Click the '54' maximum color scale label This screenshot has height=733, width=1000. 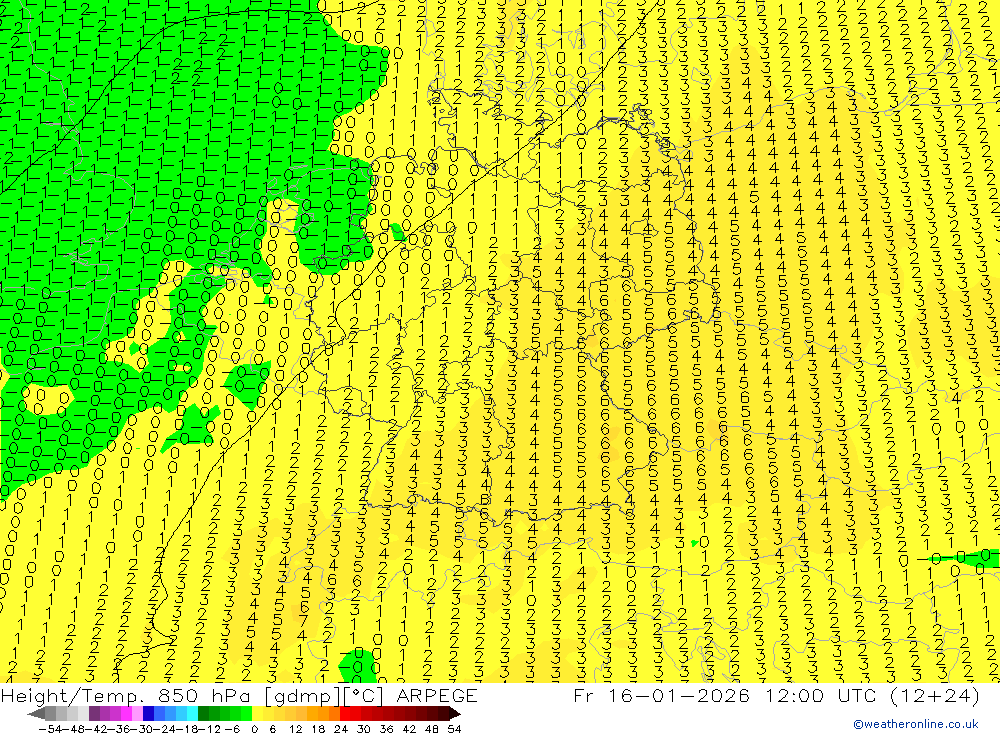pos(454,729)
